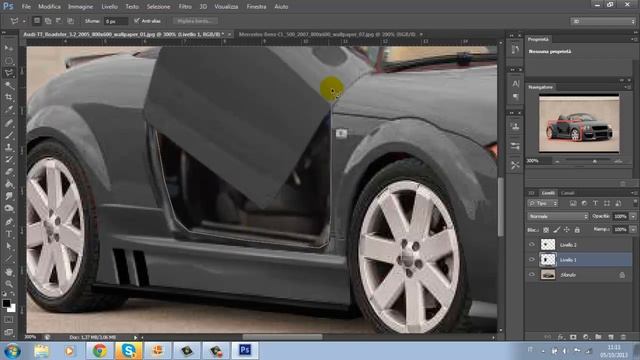Image resolution: width=640 pixels, height=360 pixels.
Task: Click the foreground color swatch
Action: pyautogui.click(x=6, y=303)
